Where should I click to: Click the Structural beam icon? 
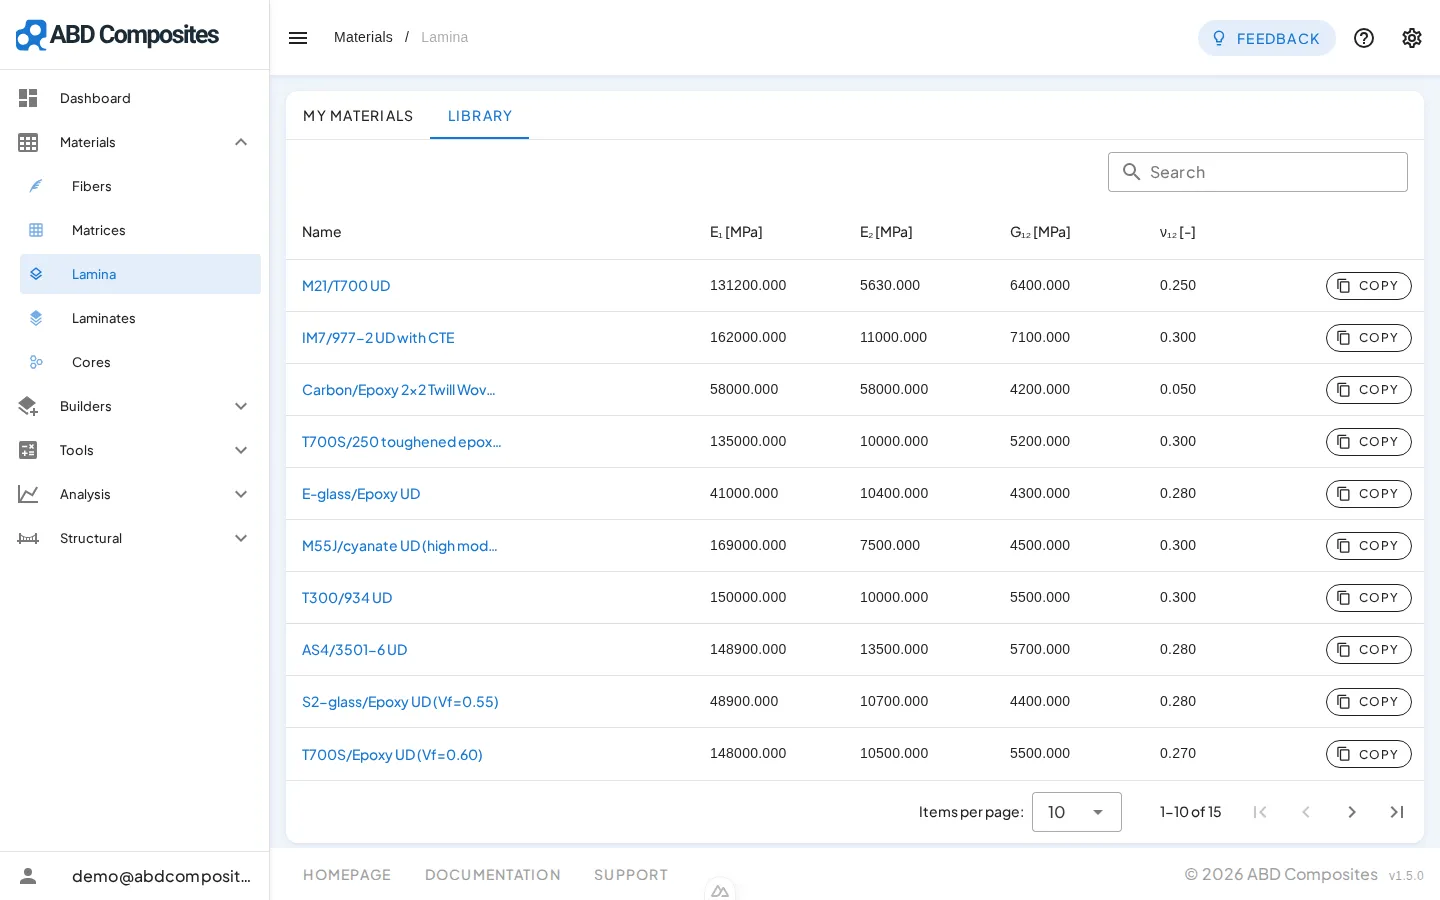(x=28, y=538)
